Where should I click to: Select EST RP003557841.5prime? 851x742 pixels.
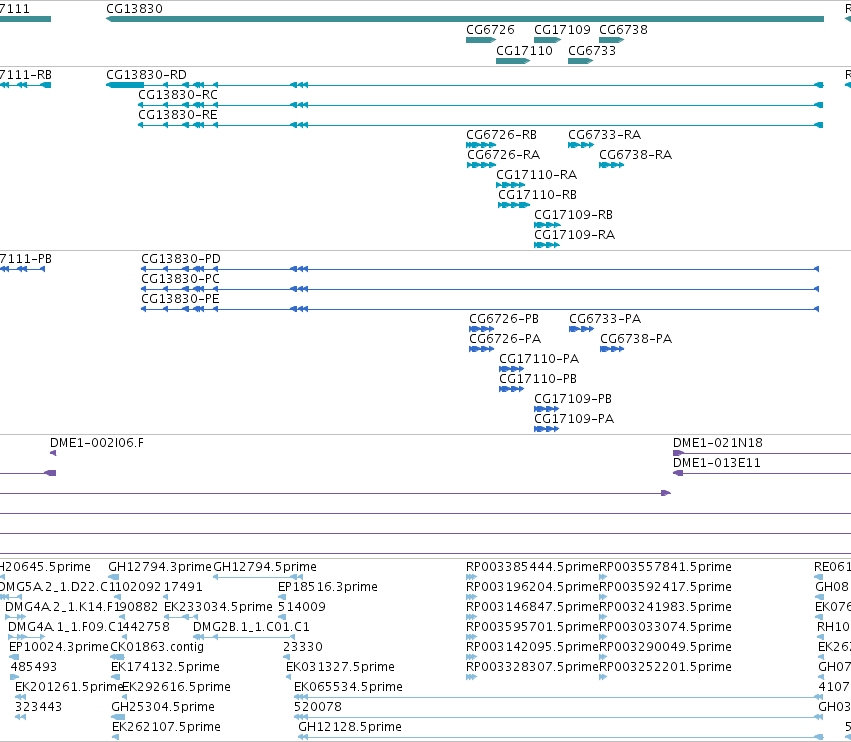[603, 577]
